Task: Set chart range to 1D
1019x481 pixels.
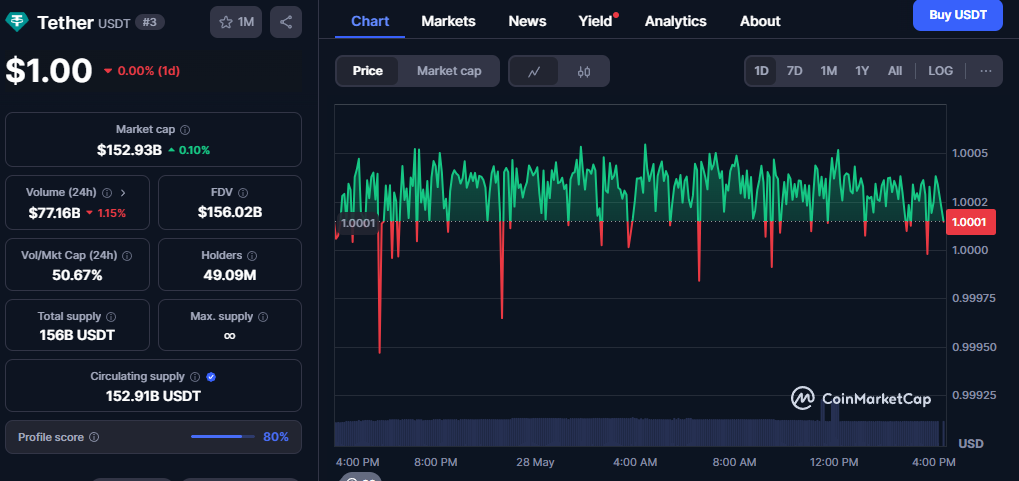Action: [x=761, y=71]
